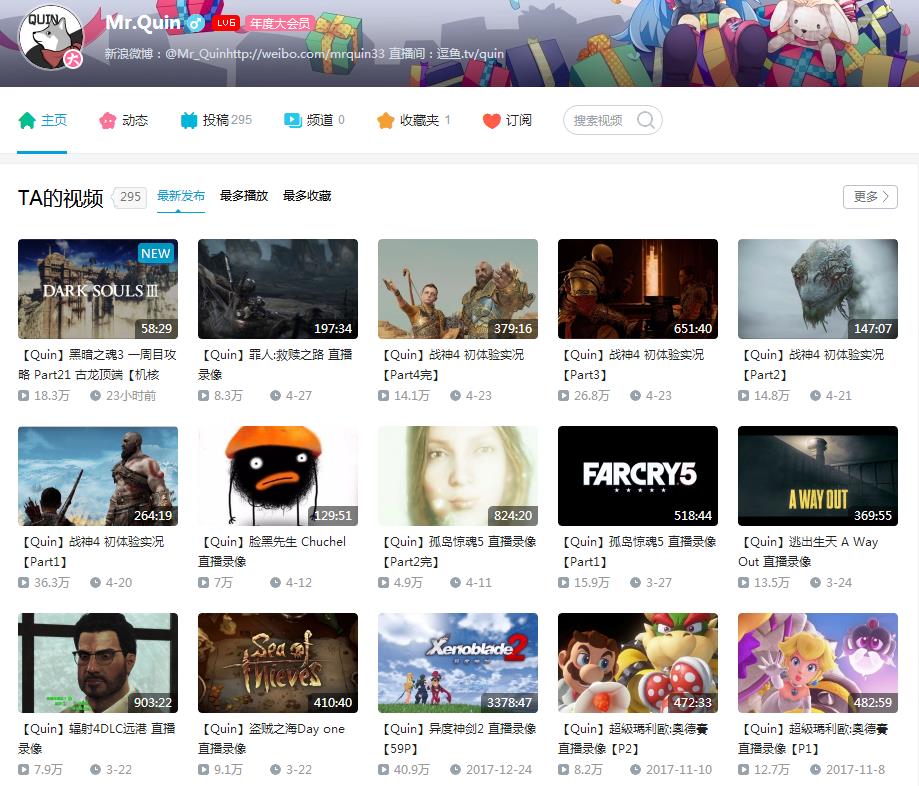
Task: Click the male gender icon beside Mr.Quin
Action: [x=196, y=23]
